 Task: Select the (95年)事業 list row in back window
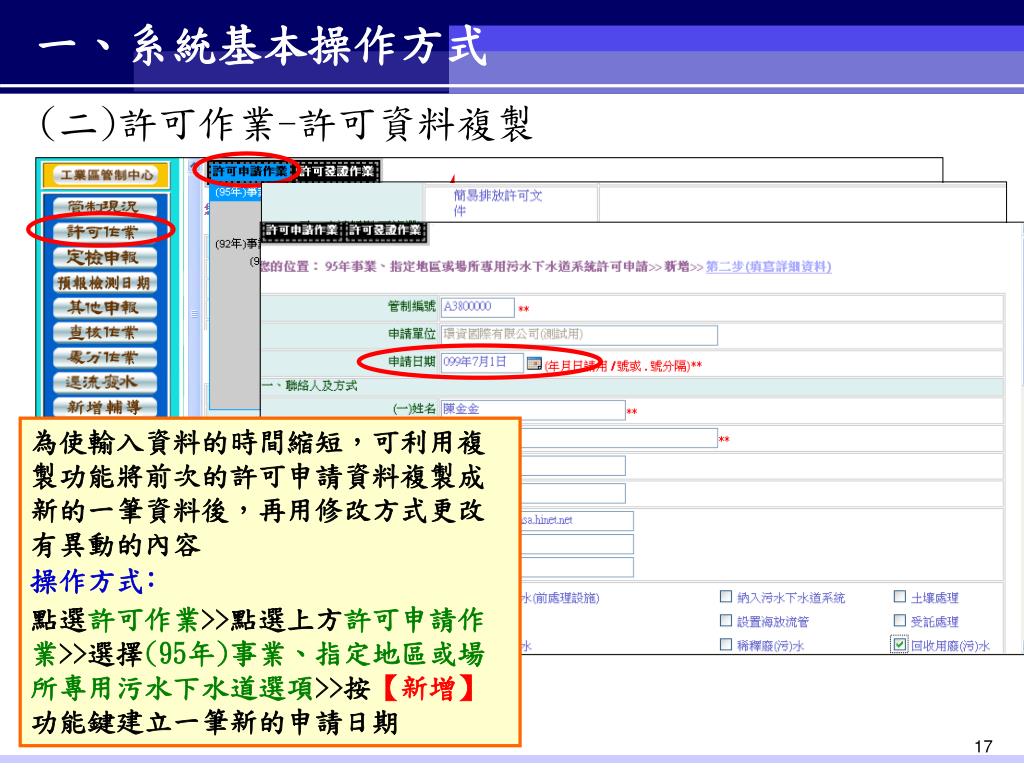point(236,192)
